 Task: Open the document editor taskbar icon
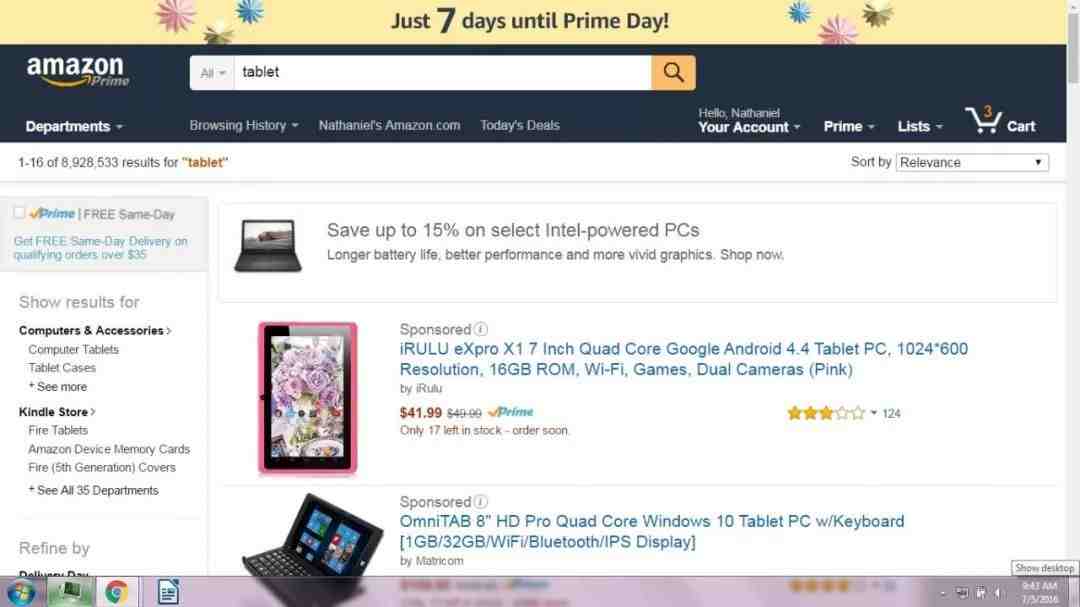[168, 592]
